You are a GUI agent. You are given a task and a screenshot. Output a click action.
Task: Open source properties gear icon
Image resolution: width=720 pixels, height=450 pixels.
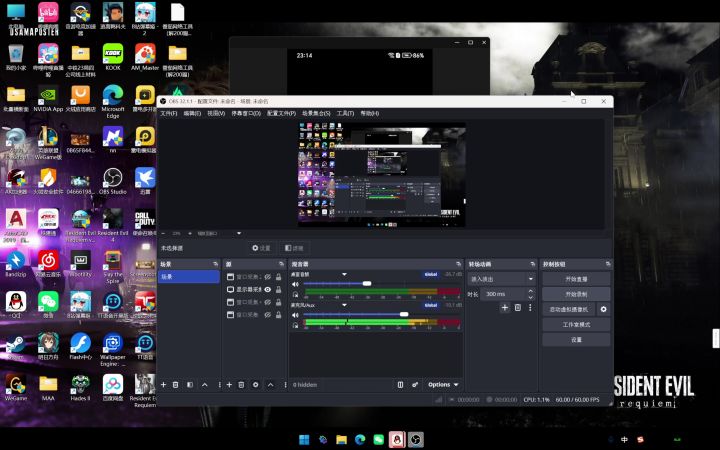256,384
